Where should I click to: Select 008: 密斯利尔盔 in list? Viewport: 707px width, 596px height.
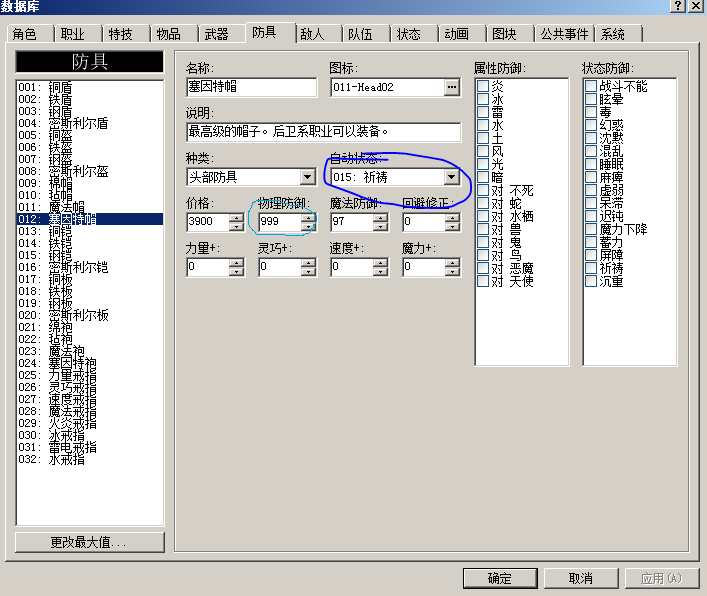click(90, 171)
